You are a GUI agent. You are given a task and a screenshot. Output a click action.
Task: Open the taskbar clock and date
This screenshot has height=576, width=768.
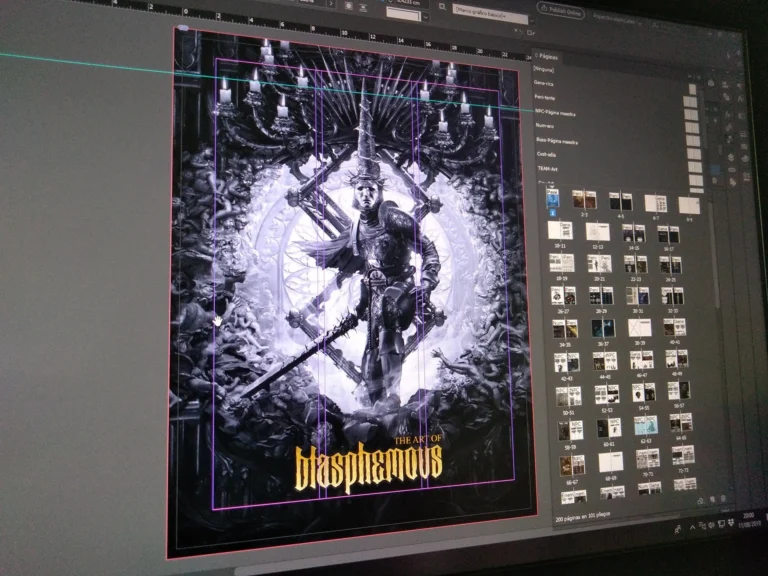click(748, 520)
